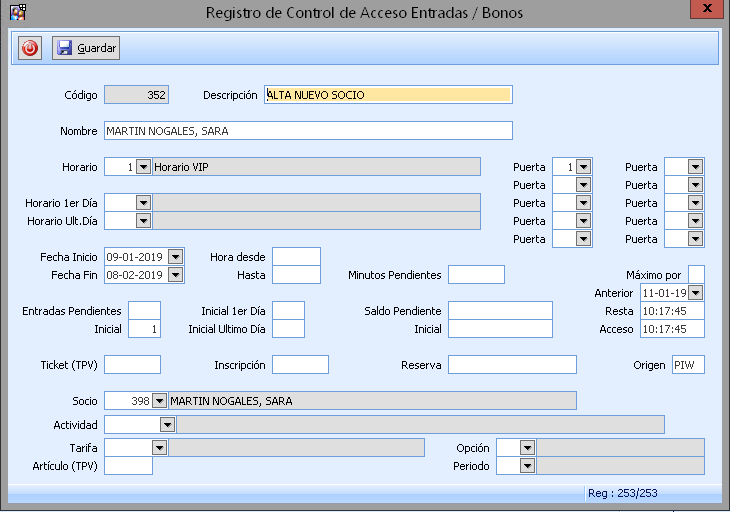Viewport: 730px width, 512px height.
Task: Open the Fecha Inicio date picker
Action: coord(176,257)
